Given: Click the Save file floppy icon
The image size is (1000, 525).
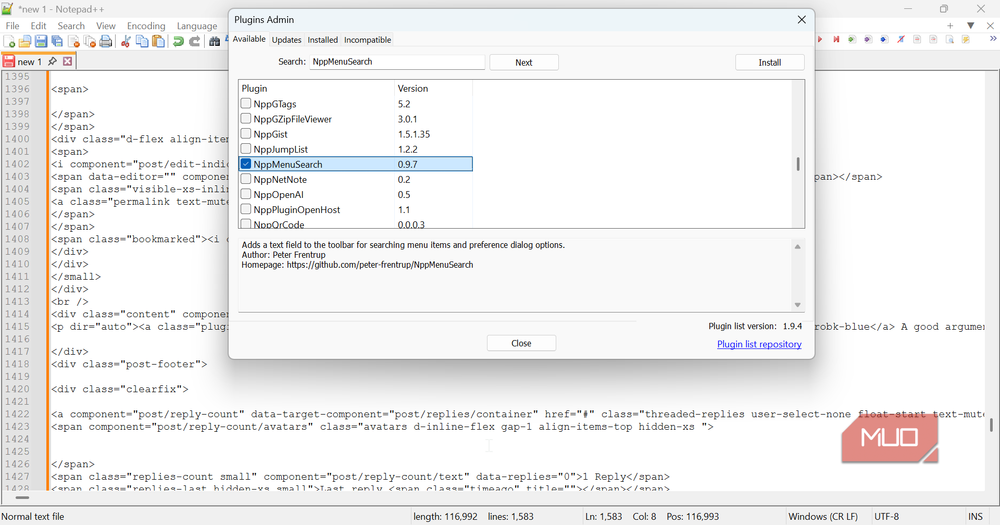Looking at the screenshot, I should point(41,41).
